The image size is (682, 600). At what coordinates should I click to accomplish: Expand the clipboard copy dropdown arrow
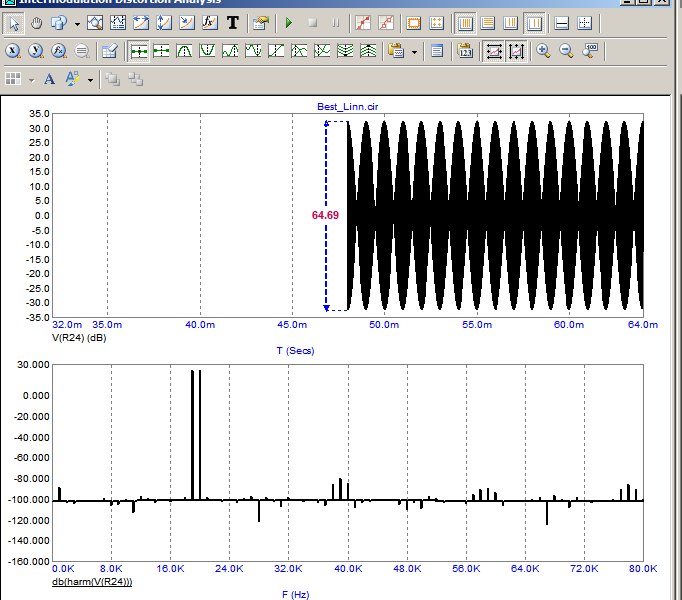click(414, 52)
